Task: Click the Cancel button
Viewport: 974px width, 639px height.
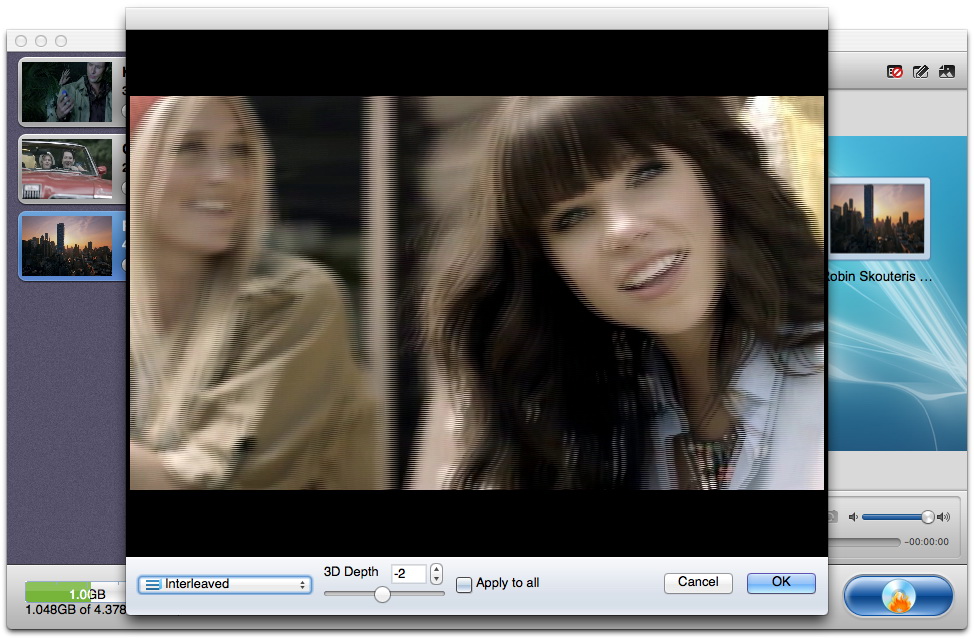Action: [698, 582]
